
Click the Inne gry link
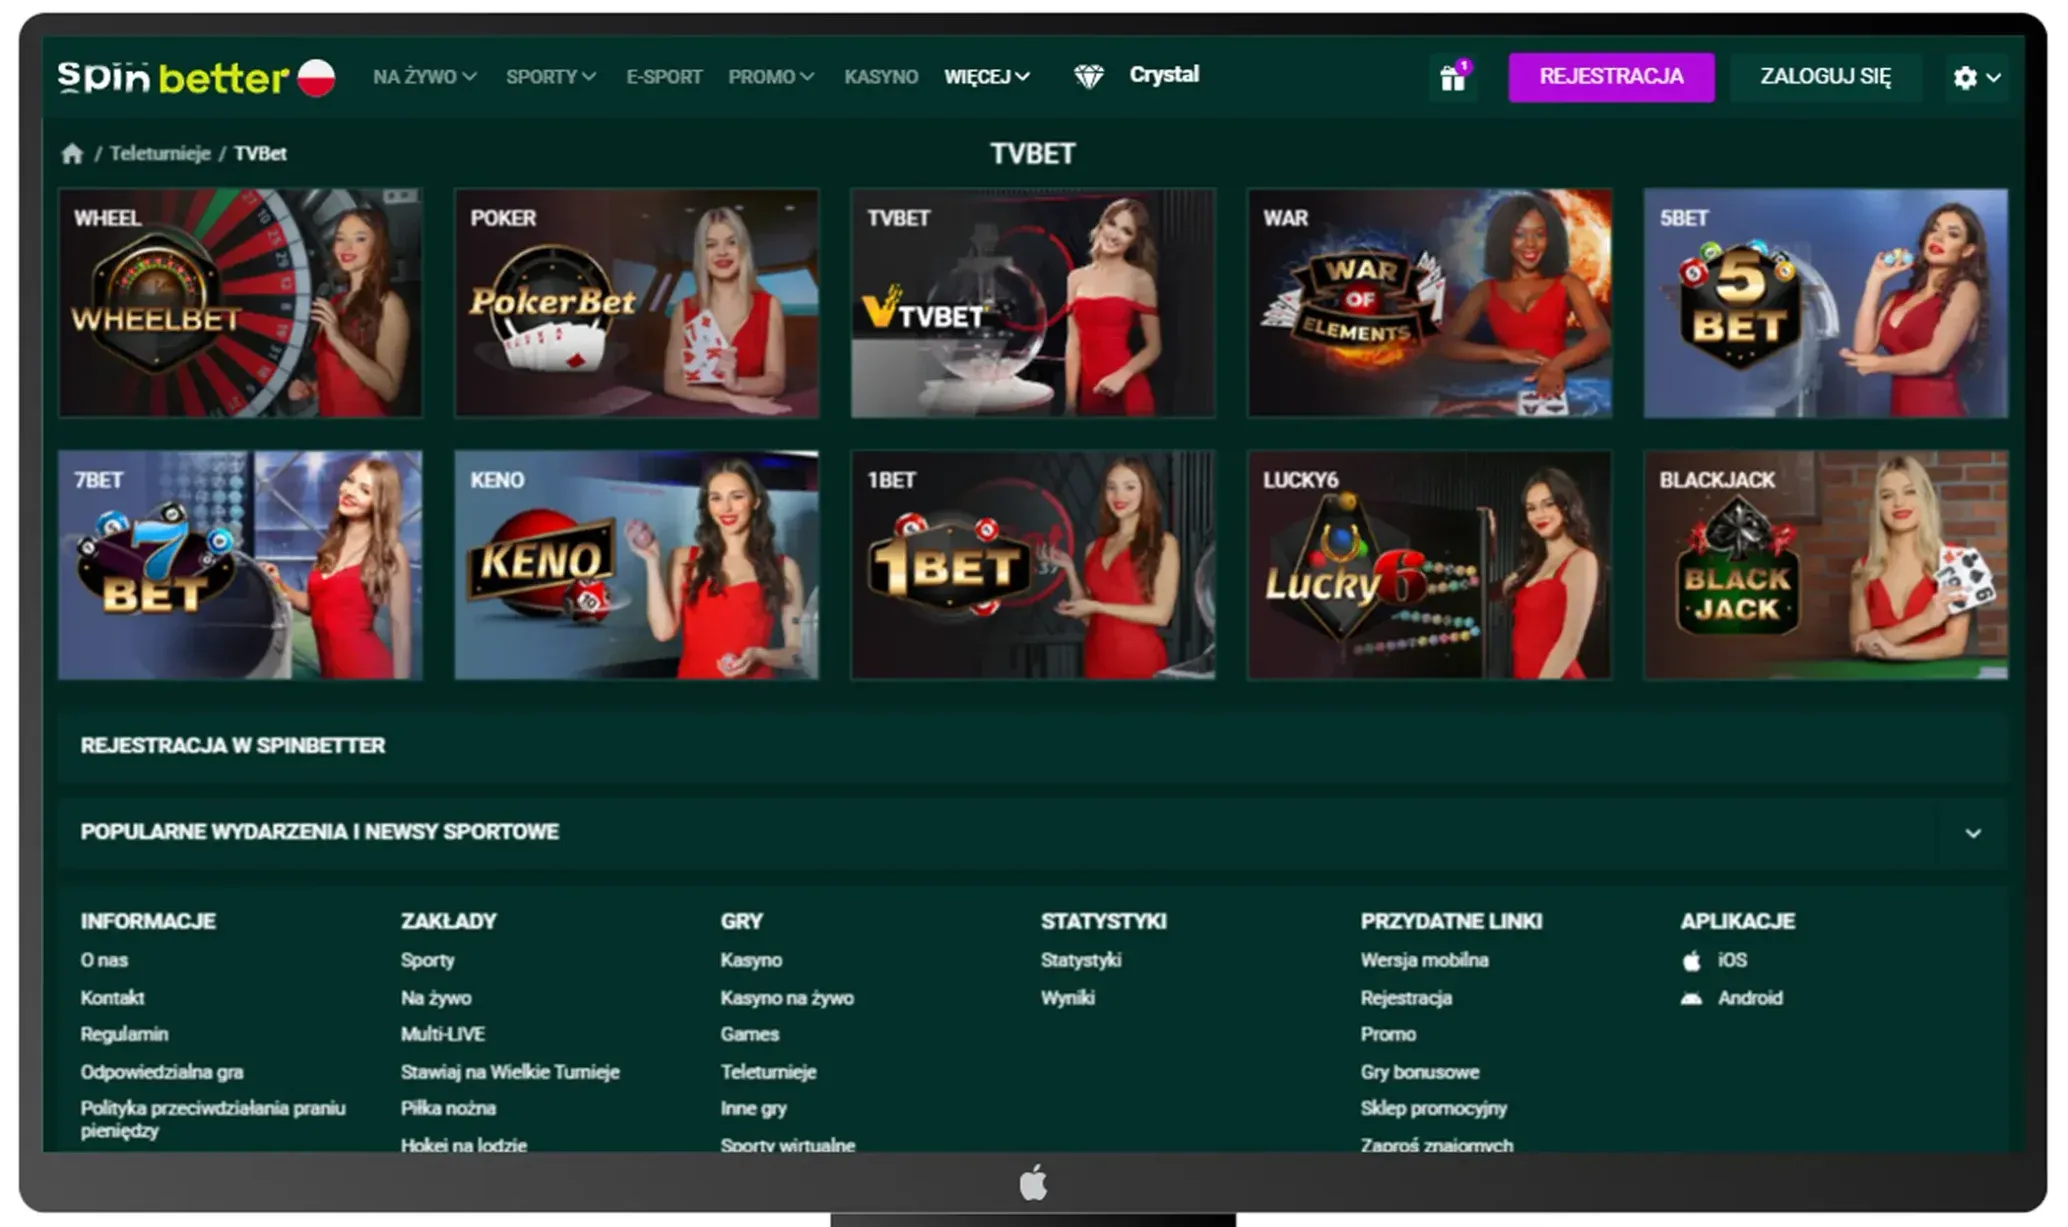click(754, 1108)
